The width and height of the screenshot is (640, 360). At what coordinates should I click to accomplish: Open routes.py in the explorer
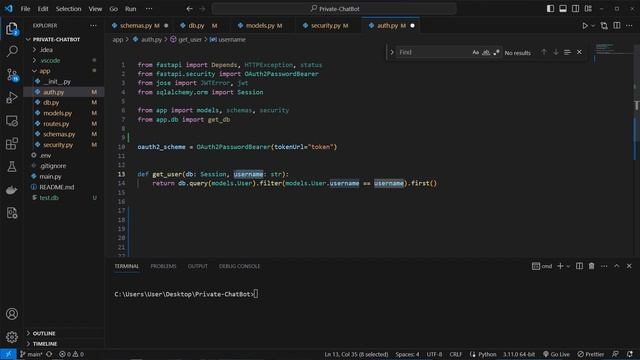coord(56,124)
